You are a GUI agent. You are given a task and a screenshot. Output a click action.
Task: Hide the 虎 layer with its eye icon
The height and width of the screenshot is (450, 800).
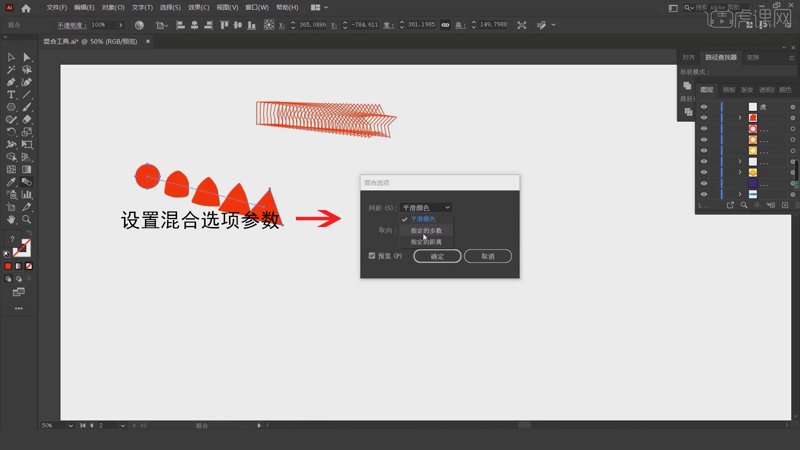point(704,107)
